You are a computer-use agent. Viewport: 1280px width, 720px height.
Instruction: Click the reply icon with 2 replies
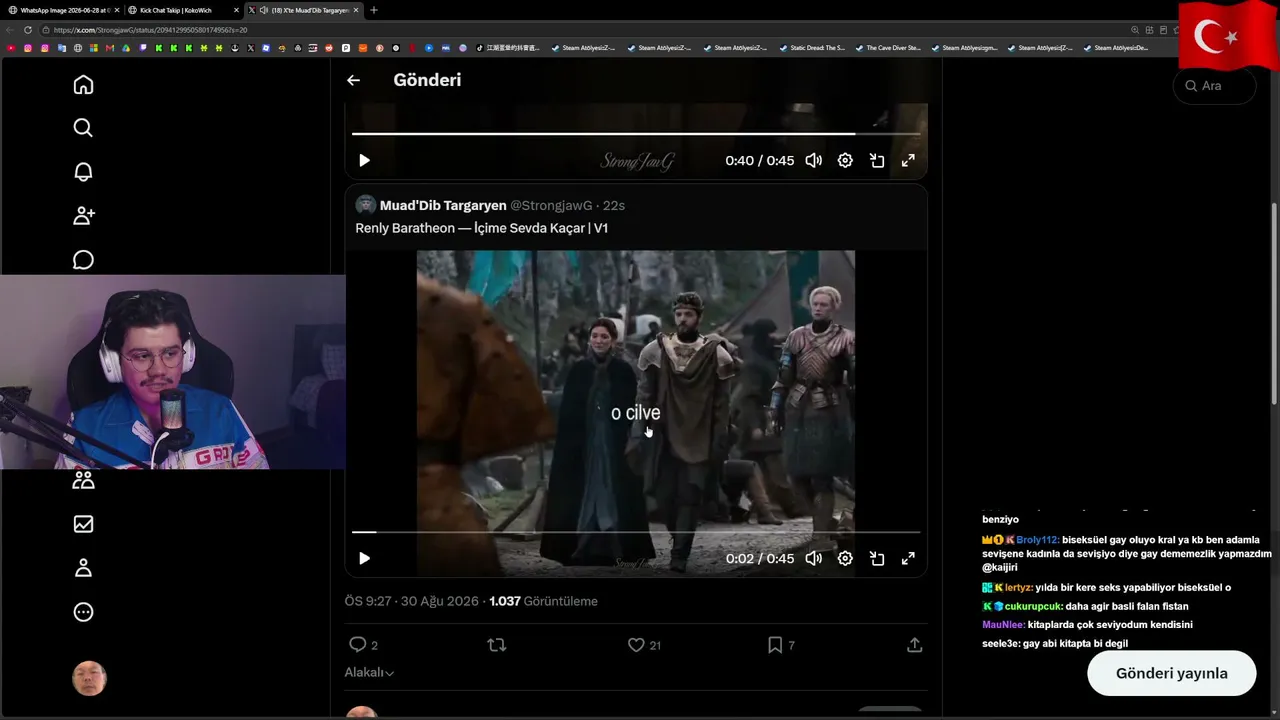[x=357, y=645]
